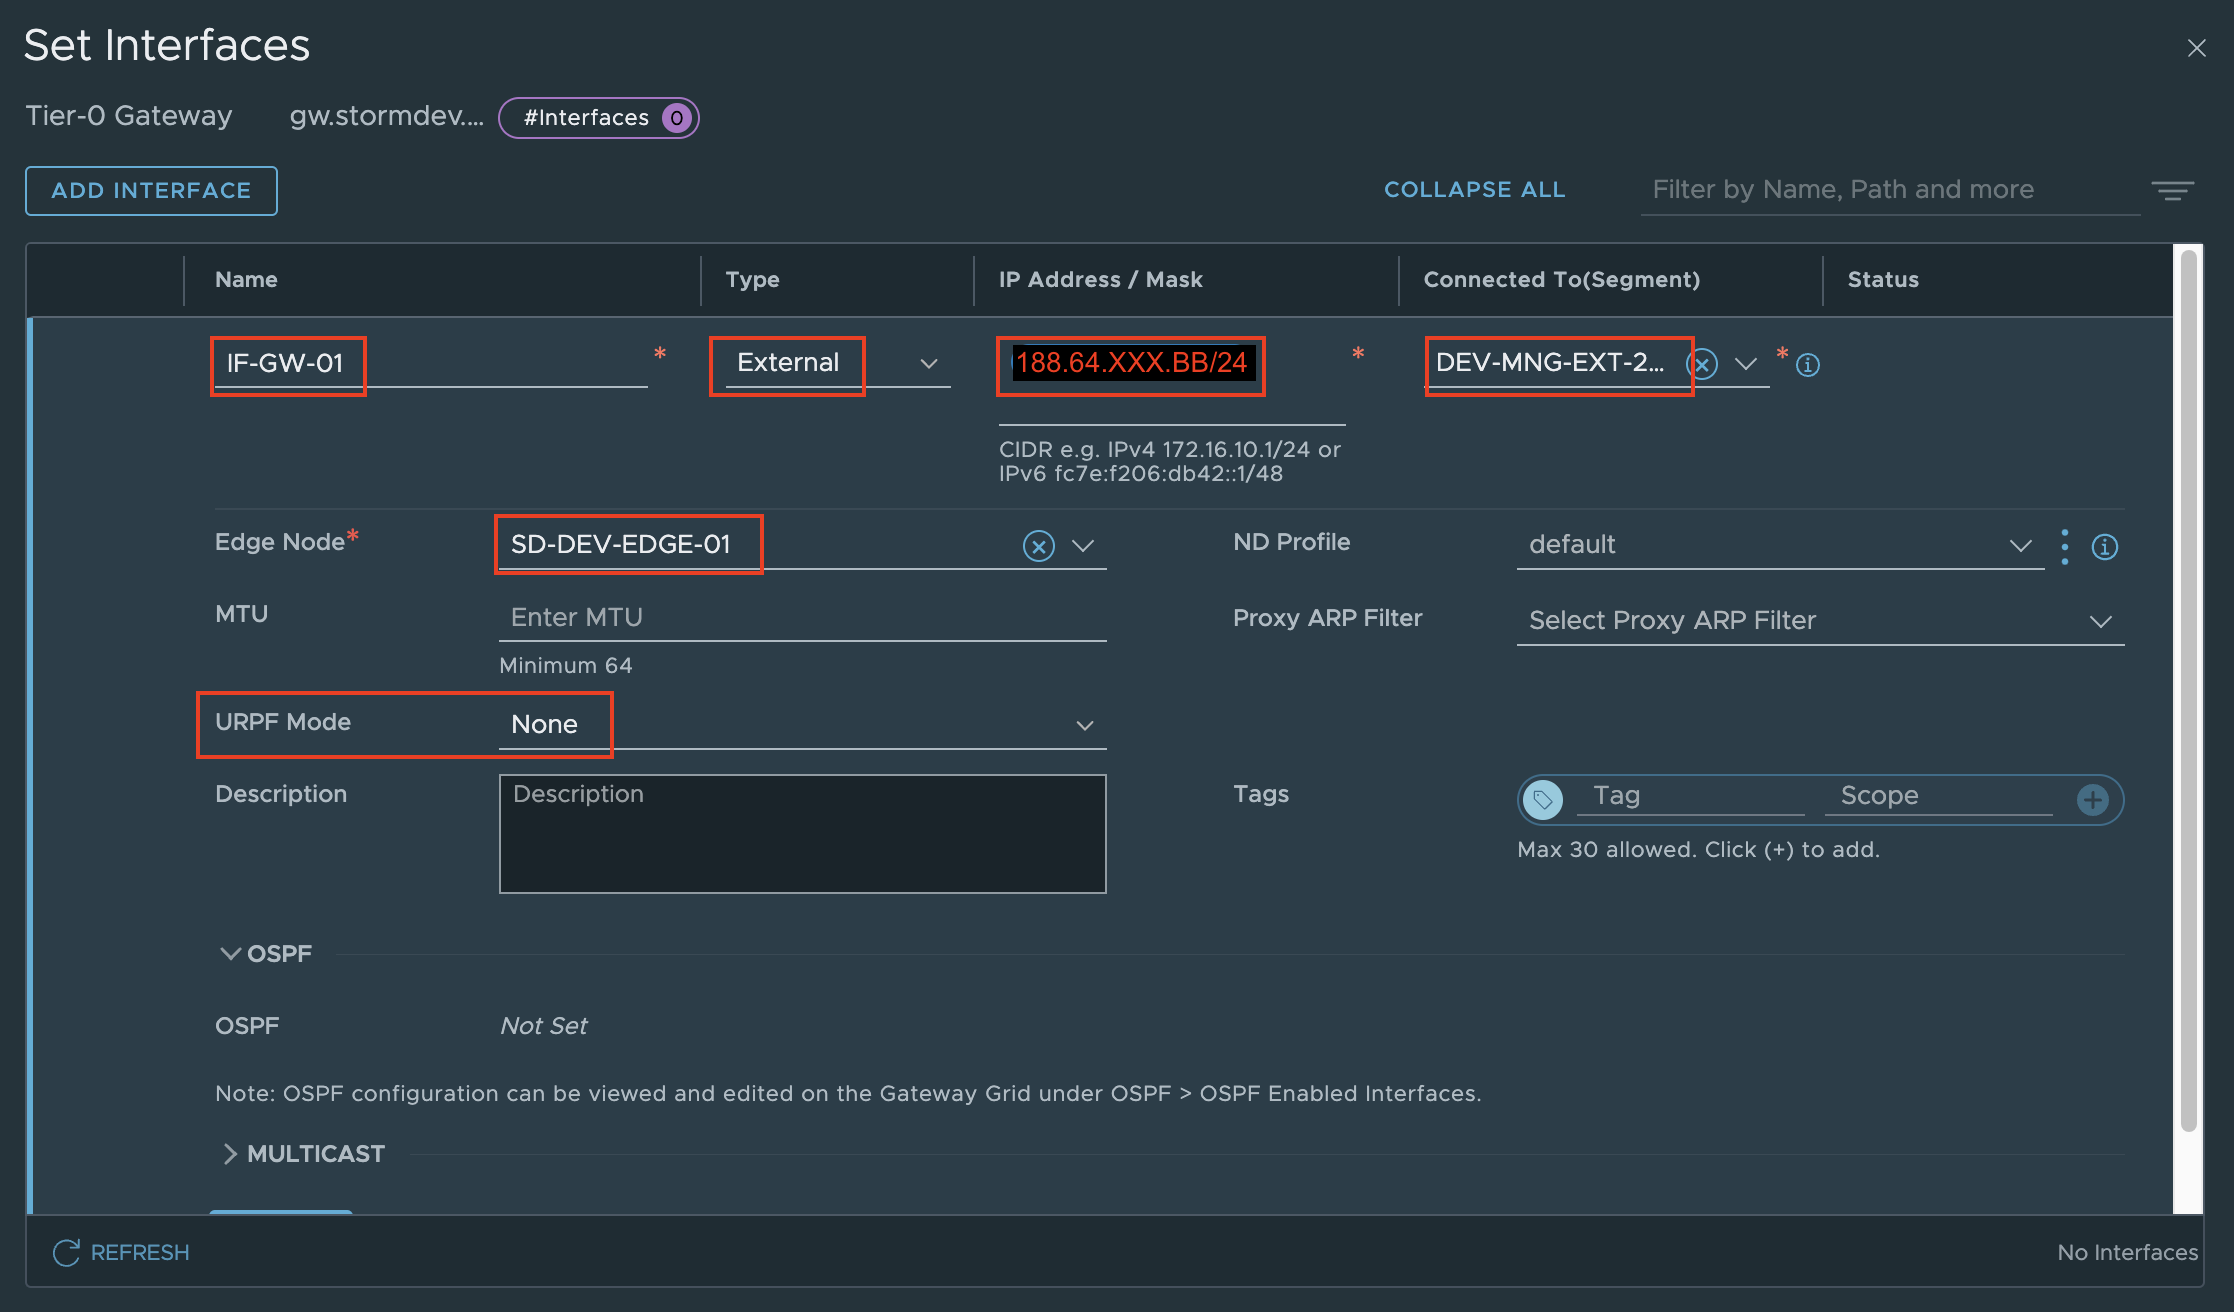Click the plus icon to add tag

point(2092,799)
